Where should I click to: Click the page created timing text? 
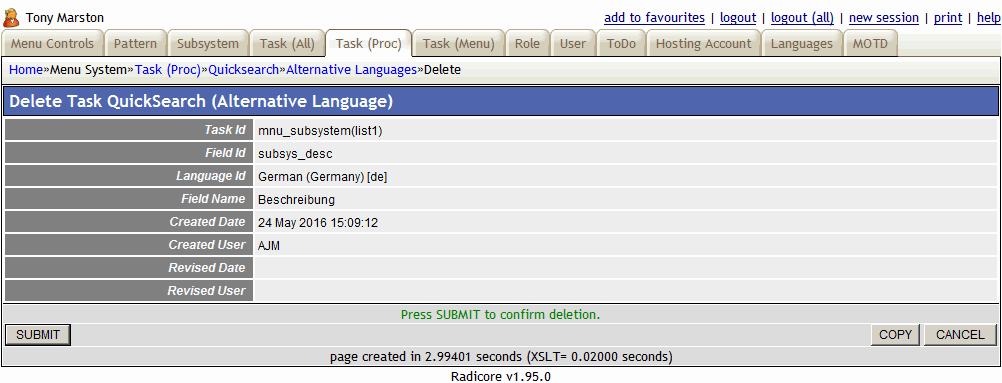point(500,356)
